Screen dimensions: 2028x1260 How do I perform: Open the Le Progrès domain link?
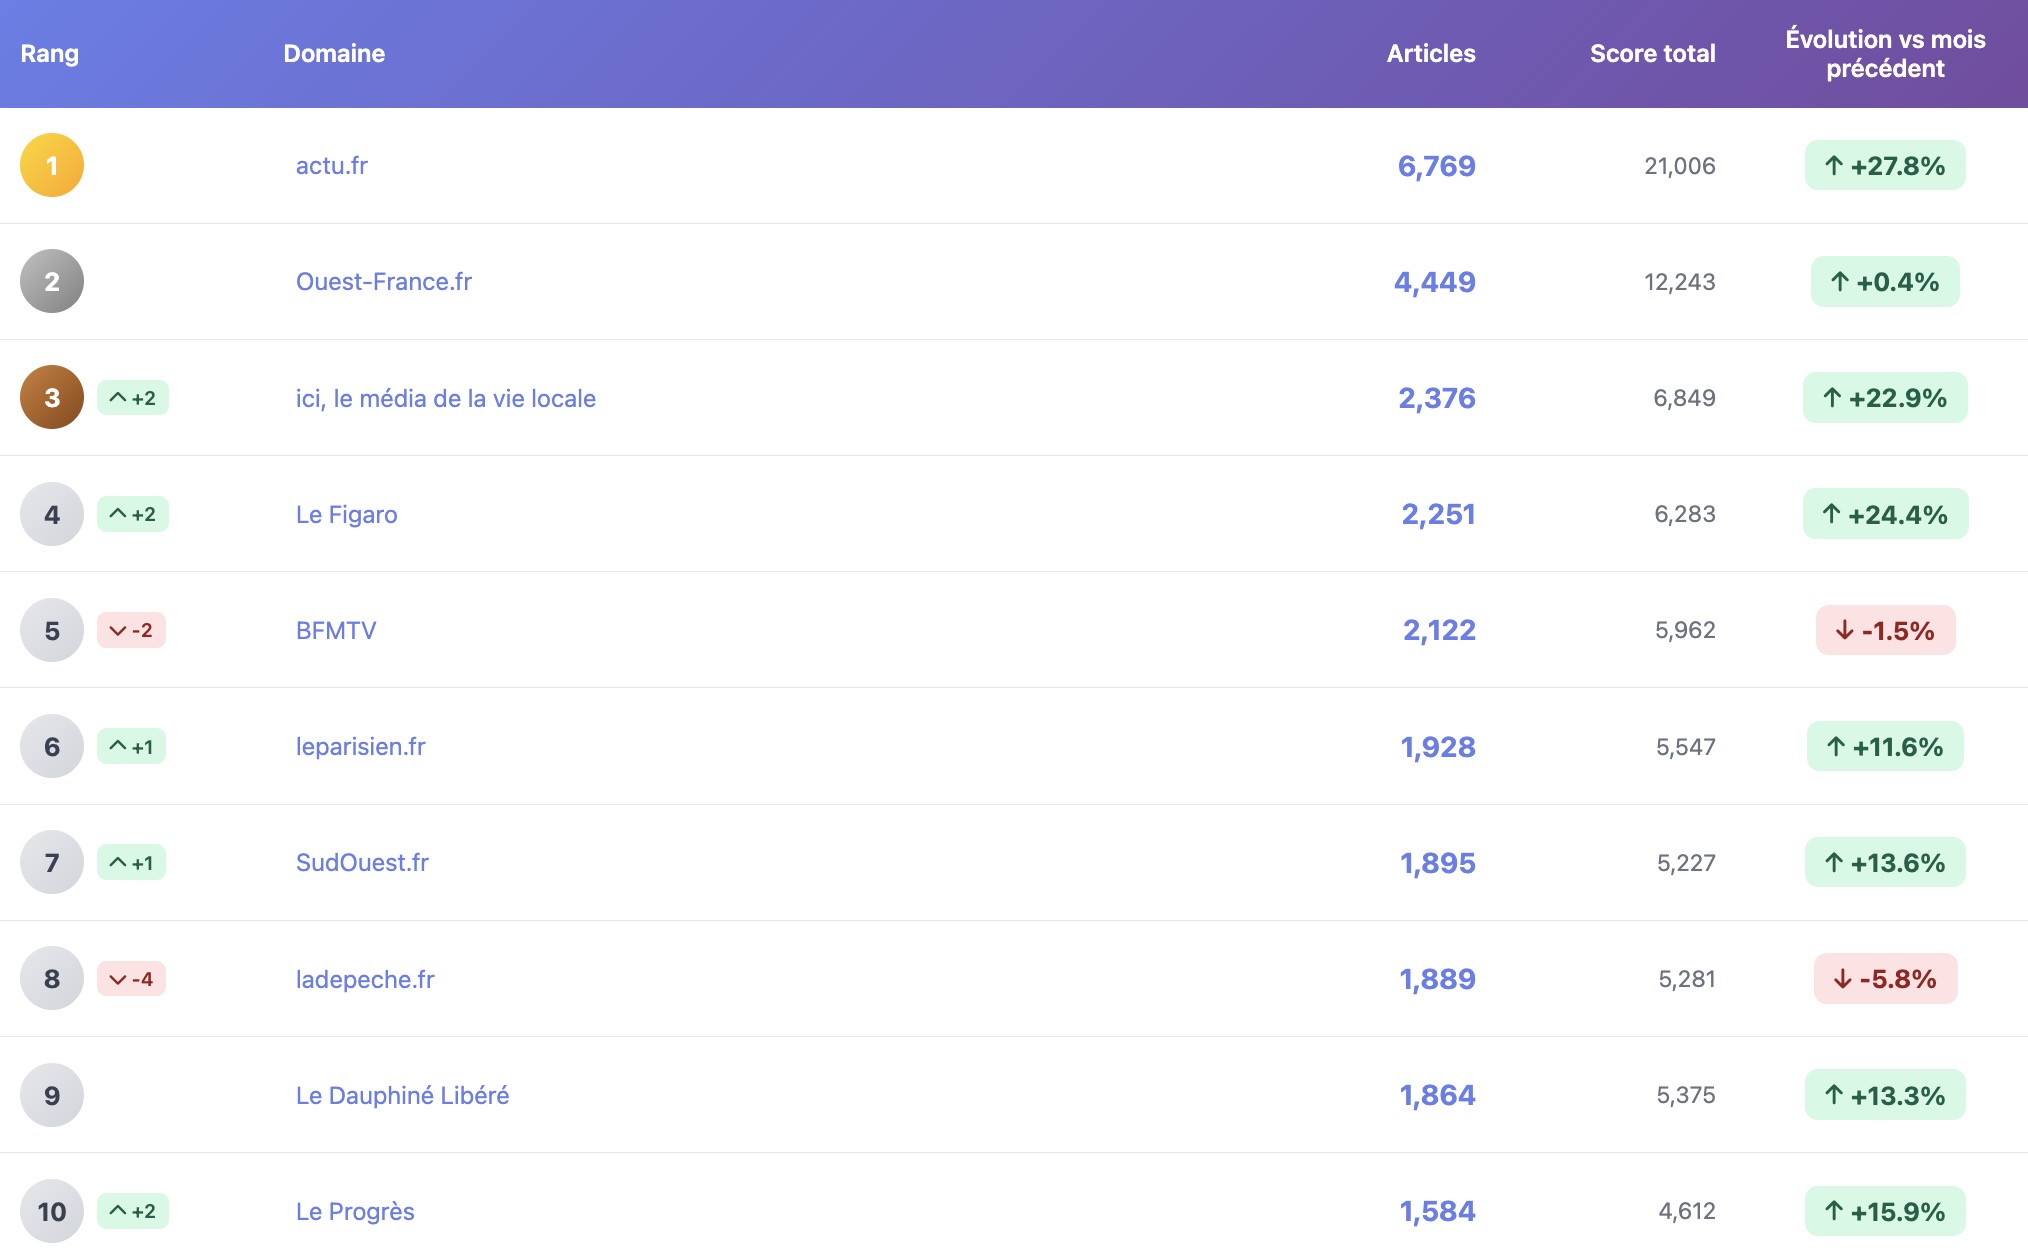pyautogui.click(x=355, y=1211)
